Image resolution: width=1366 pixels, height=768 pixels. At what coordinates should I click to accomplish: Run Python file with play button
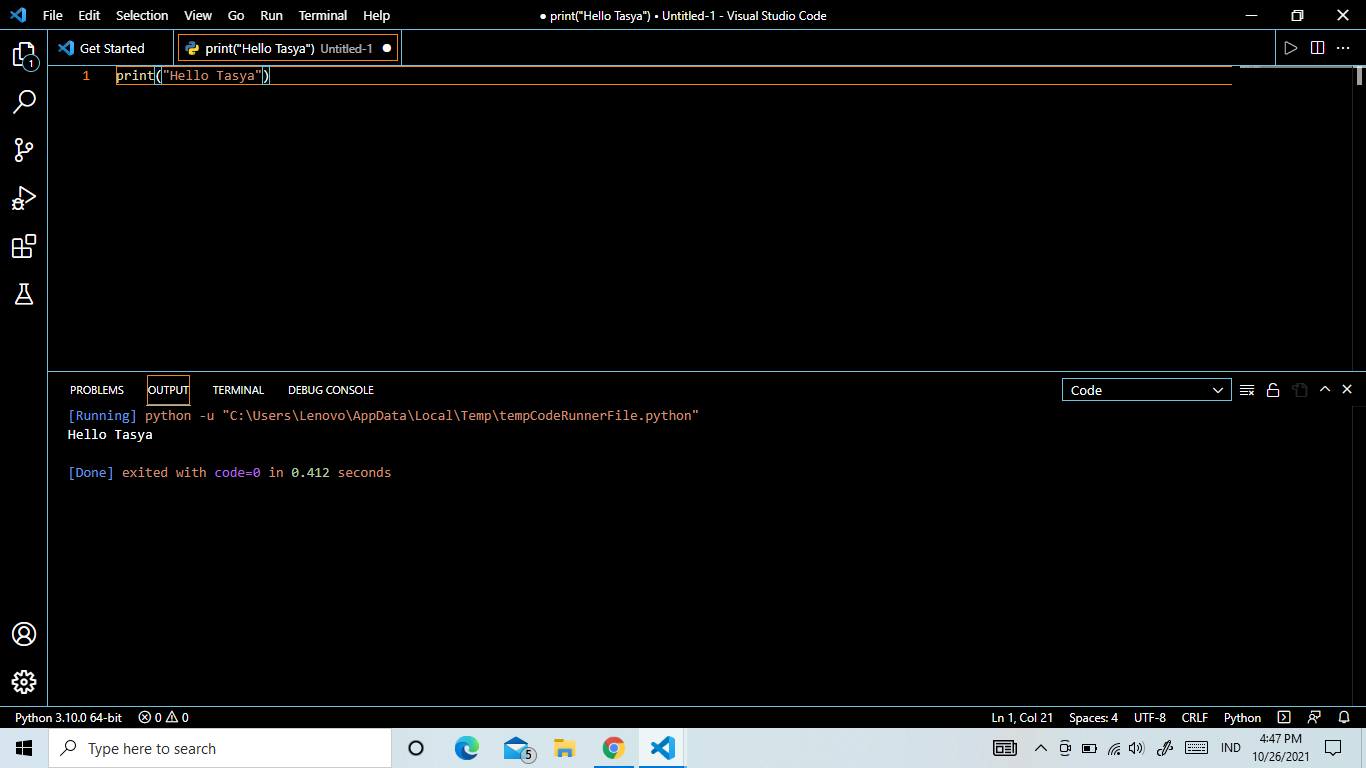pos(1290,48)
